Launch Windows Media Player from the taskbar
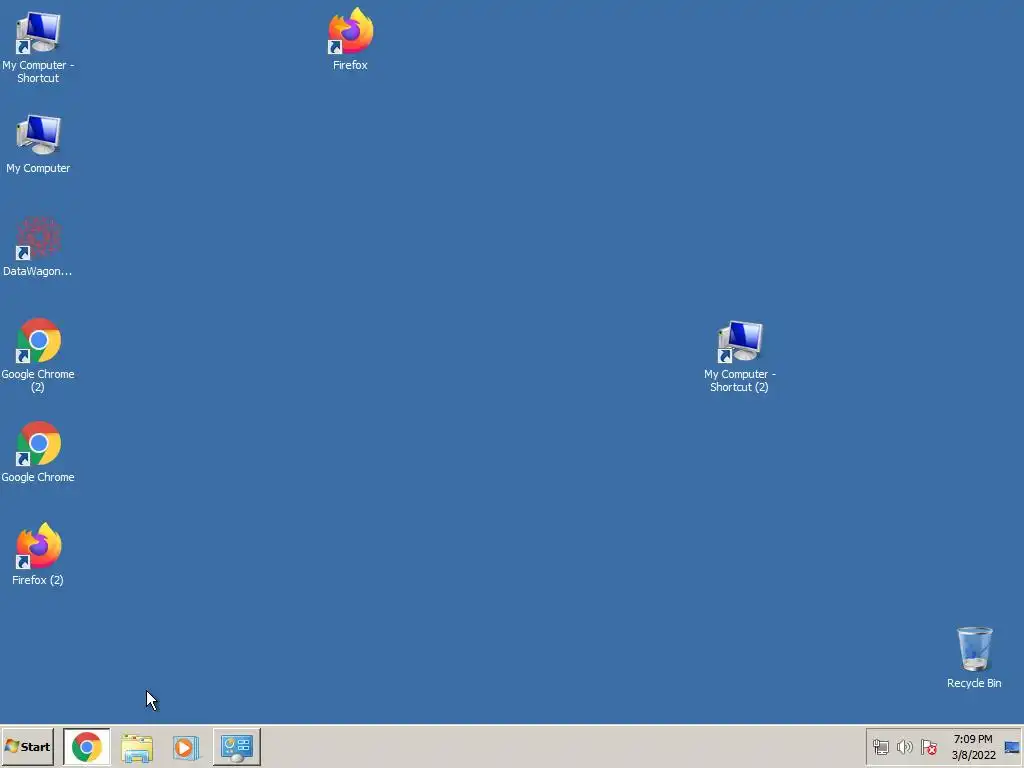The height and width of the screenshot is (768, 1024). tap(185, 747)
